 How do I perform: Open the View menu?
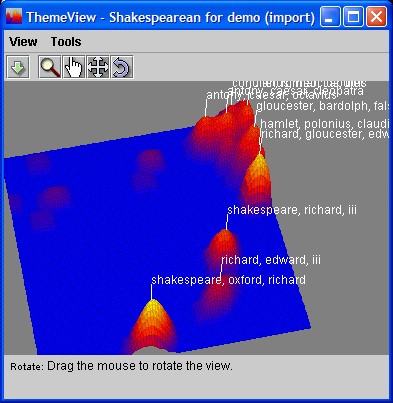pos(23,42)
